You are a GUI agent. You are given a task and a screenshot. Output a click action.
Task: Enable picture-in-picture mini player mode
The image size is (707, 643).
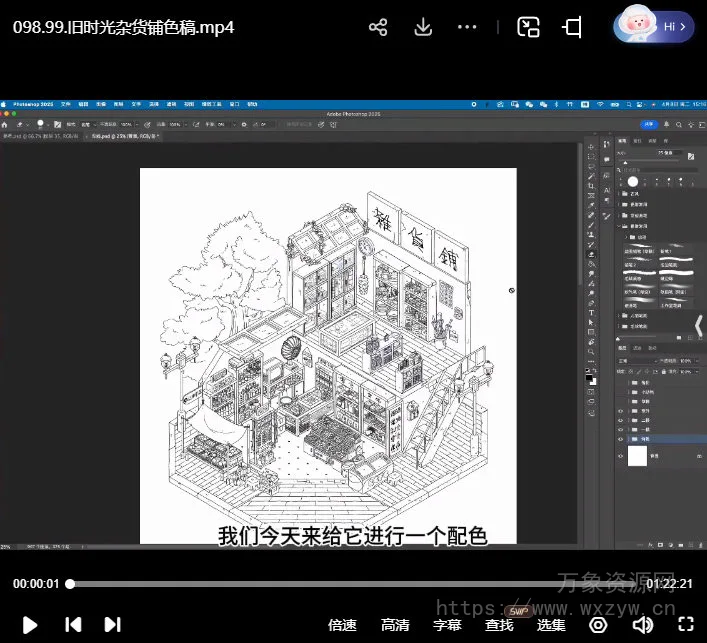pos(528,28)
